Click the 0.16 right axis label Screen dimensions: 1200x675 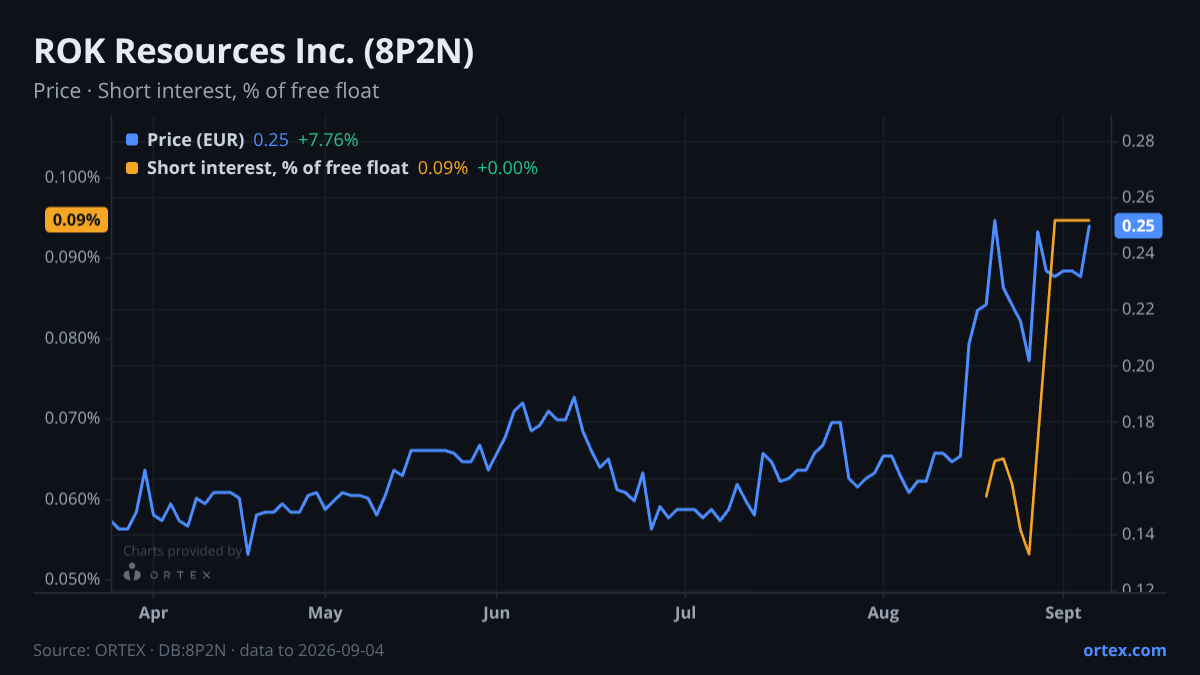click(x=1138, y=478)
